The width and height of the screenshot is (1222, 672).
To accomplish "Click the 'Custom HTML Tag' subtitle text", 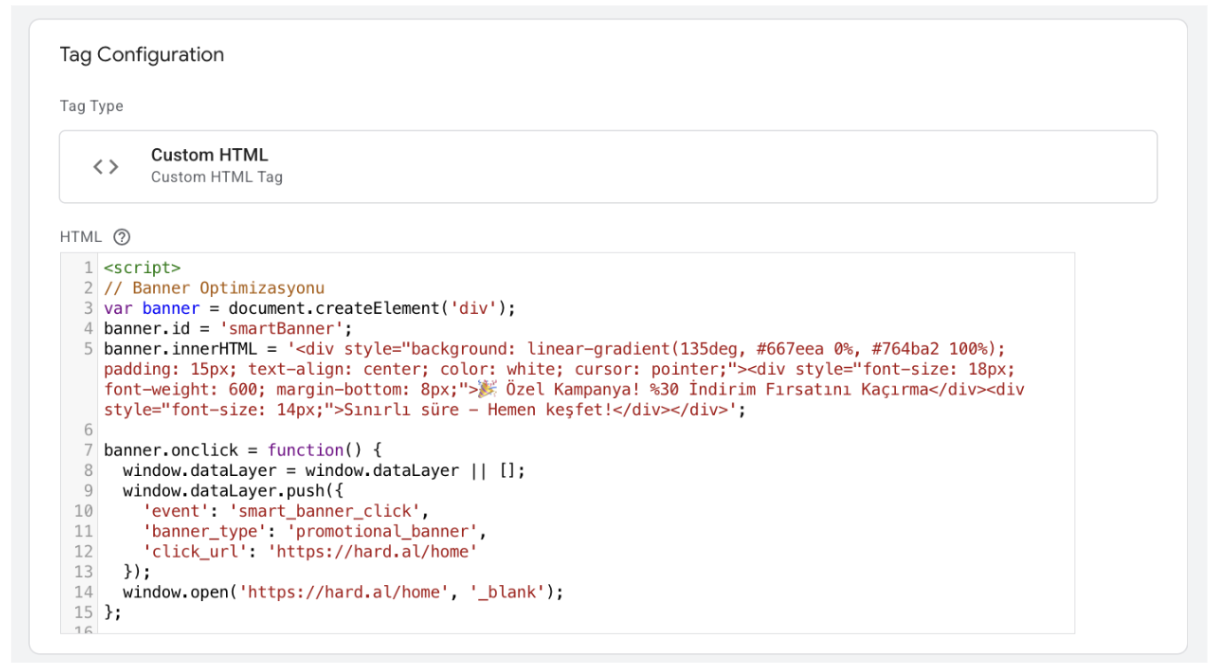I will click(217, 177).
